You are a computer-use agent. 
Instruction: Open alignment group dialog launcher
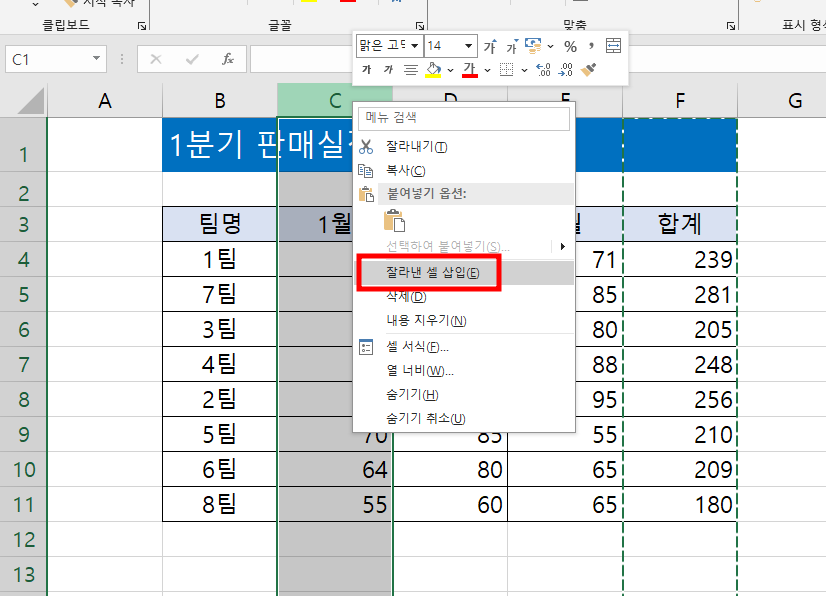[731, 25]
